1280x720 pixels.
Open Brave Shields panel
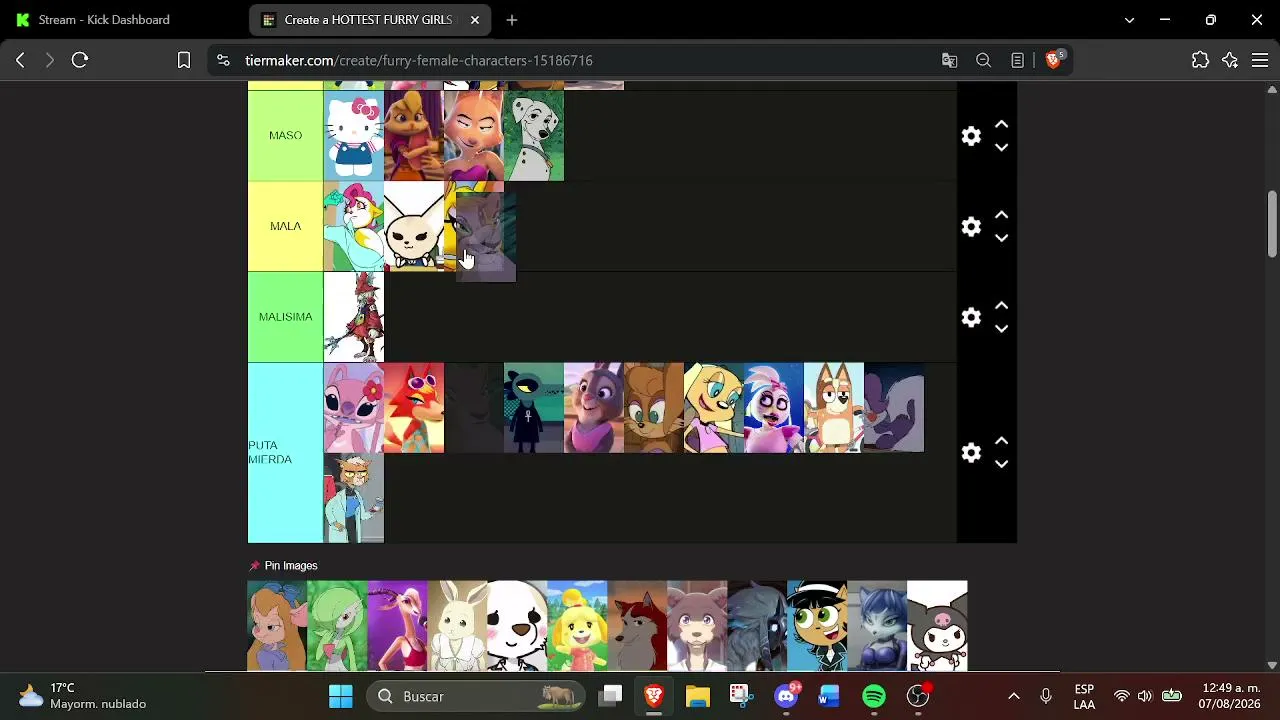click(x=1054, y=60)
